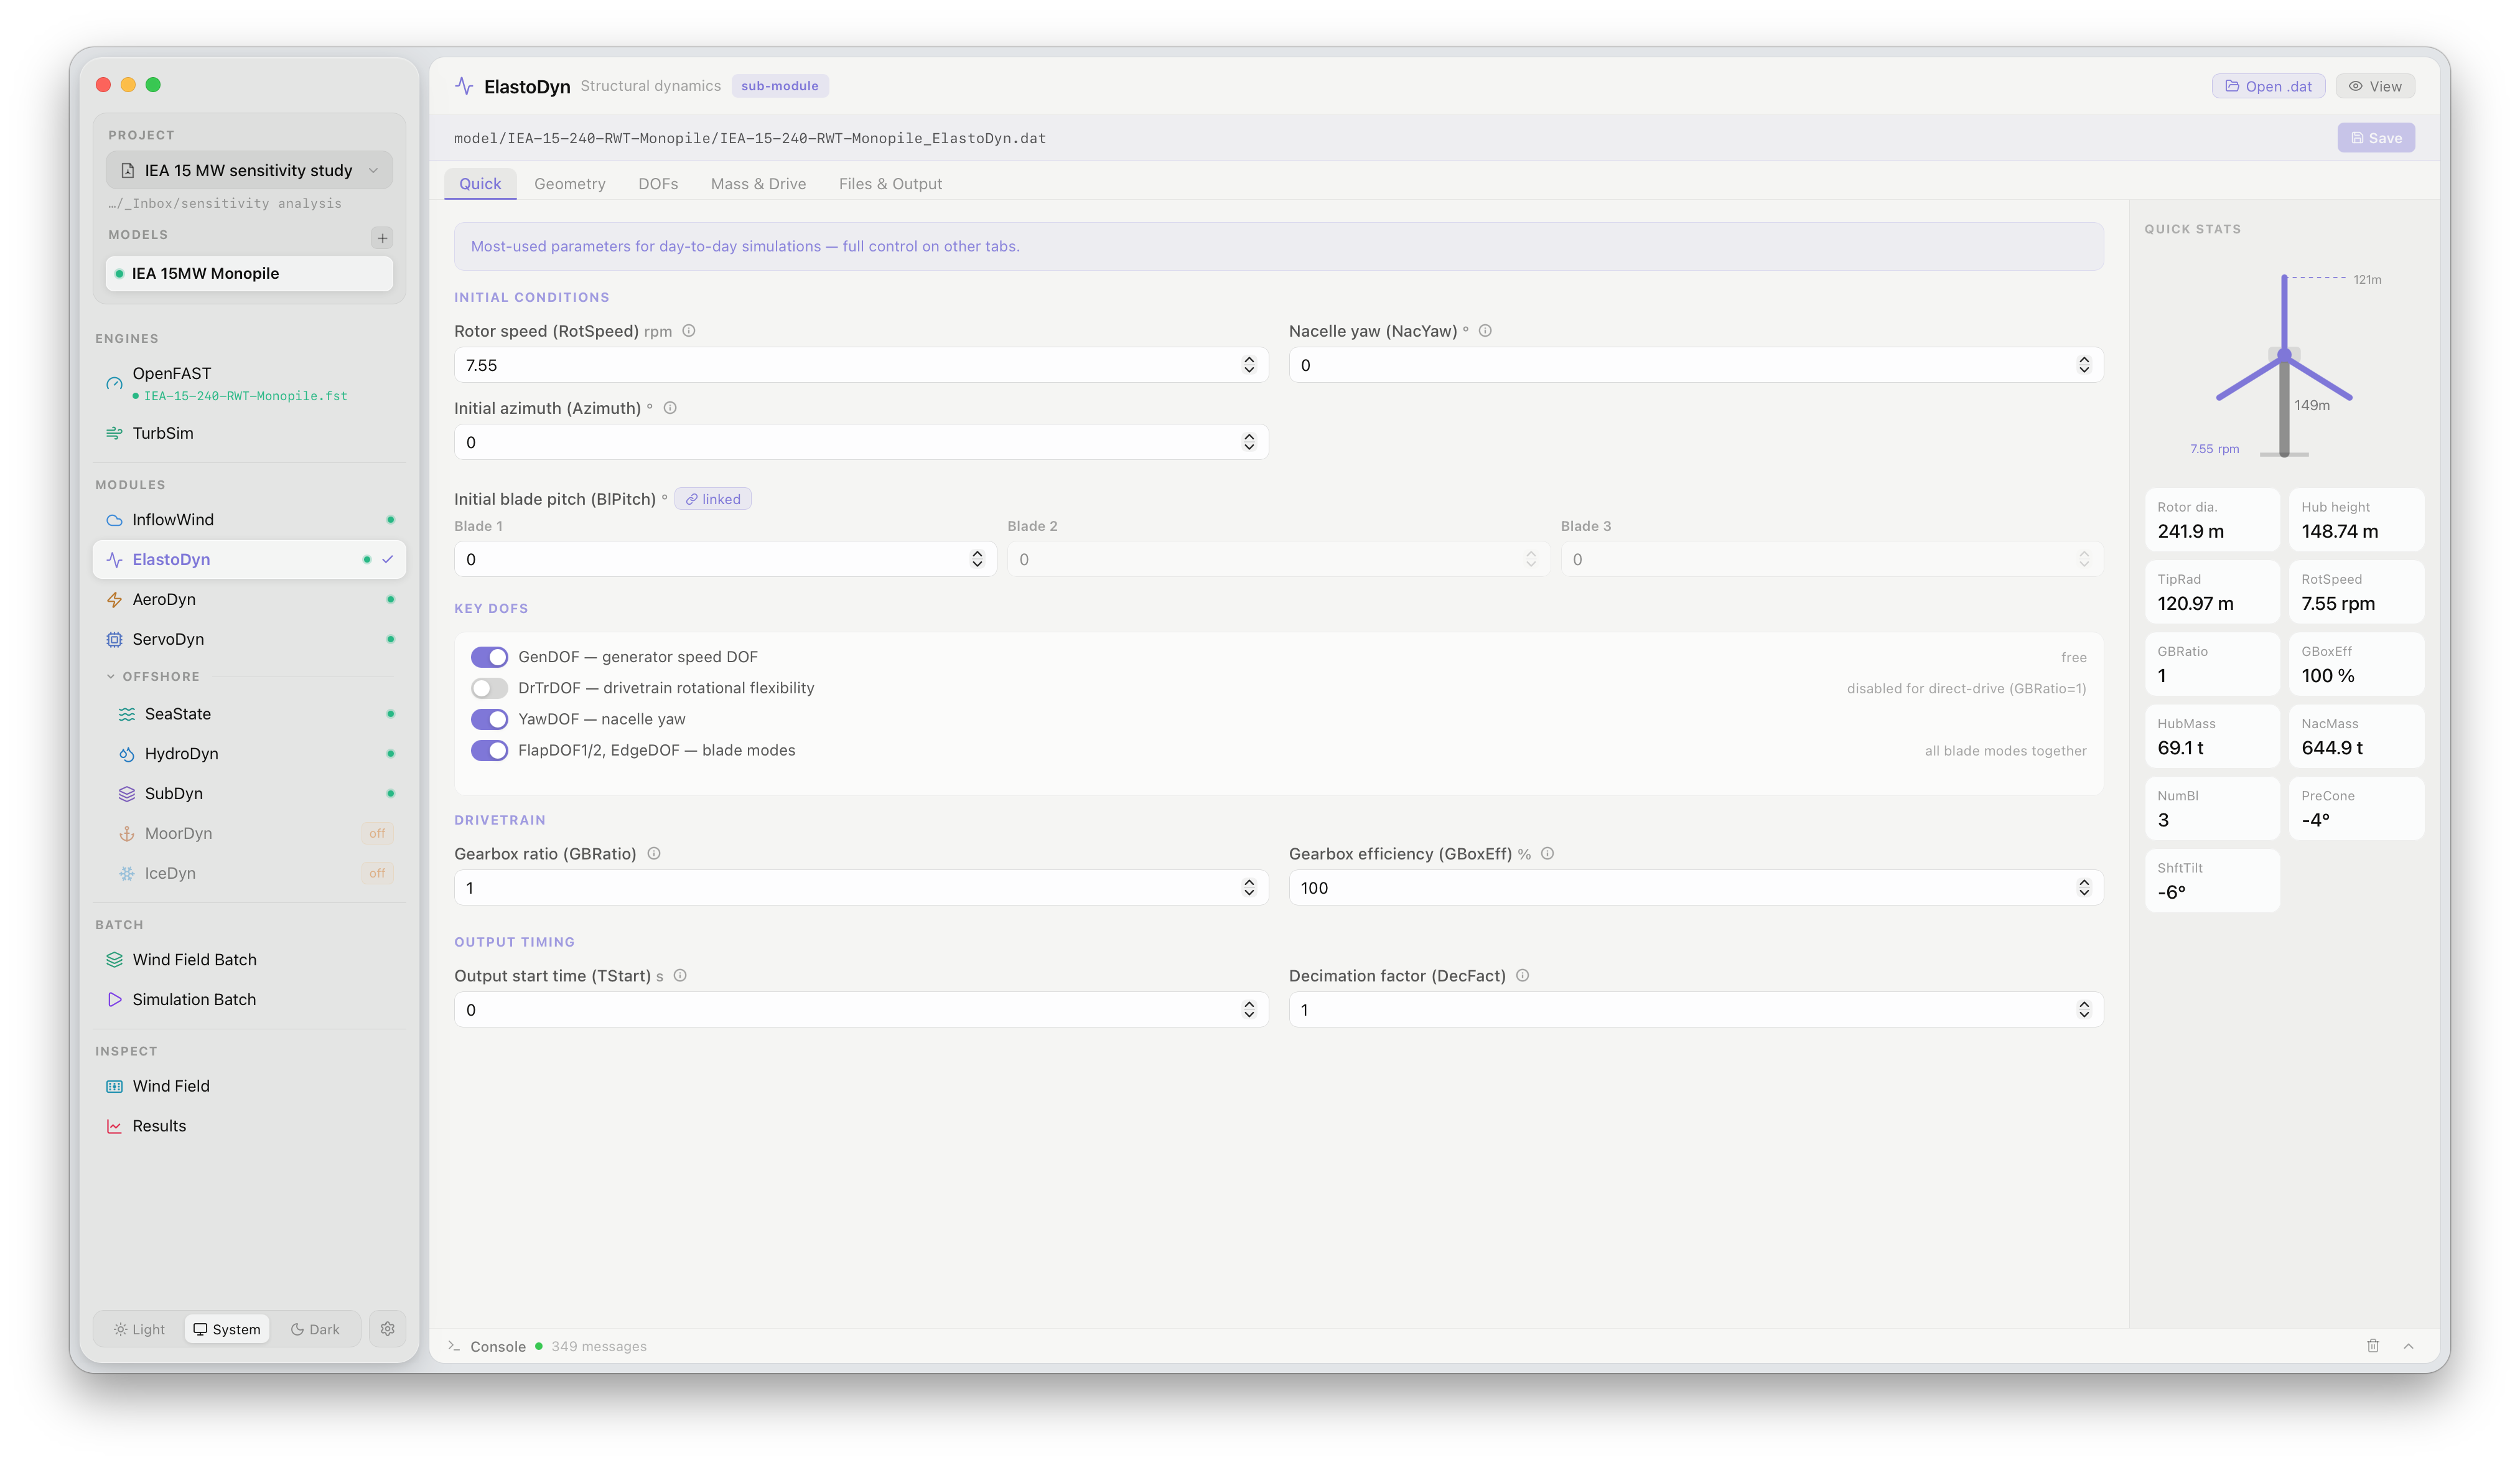
Task: Switch to Dark theme
Action: tap(315, 1329)
